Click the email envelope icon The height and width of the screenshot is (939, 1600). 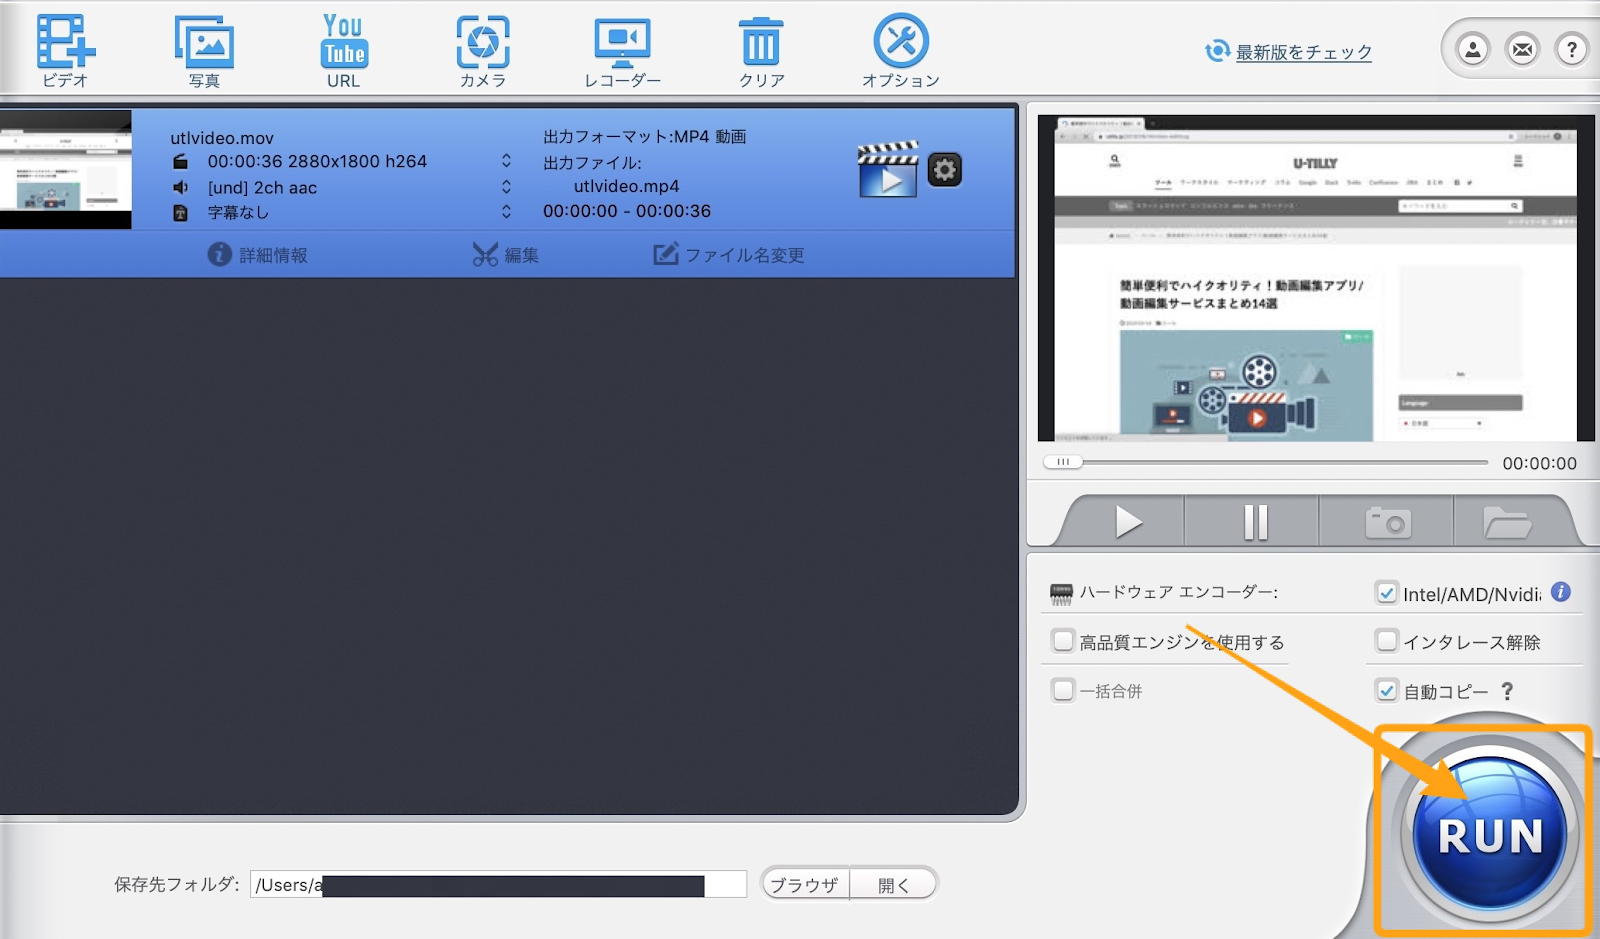1522,49
